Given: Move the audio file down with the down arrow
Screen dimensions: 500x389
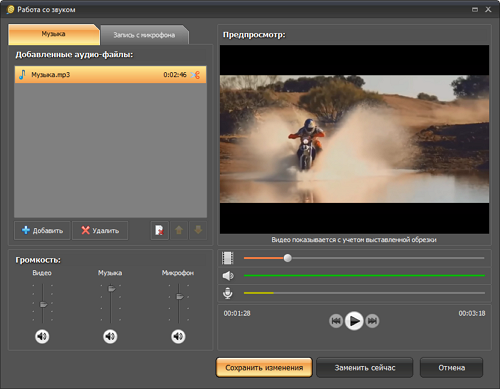Looking at the screenshot, I should 198,230.
